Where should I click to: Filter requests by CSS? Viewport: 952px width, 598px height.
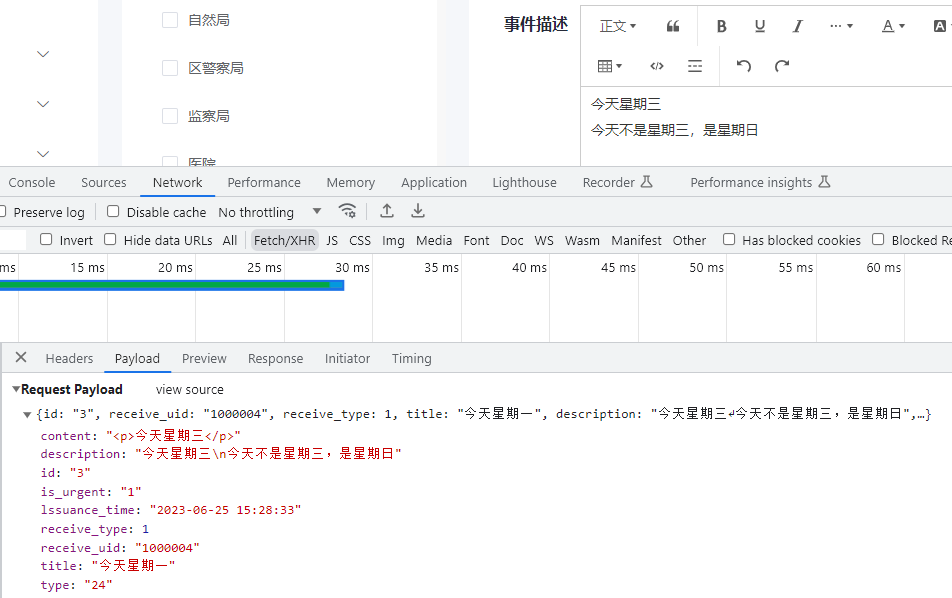[360, 240]
